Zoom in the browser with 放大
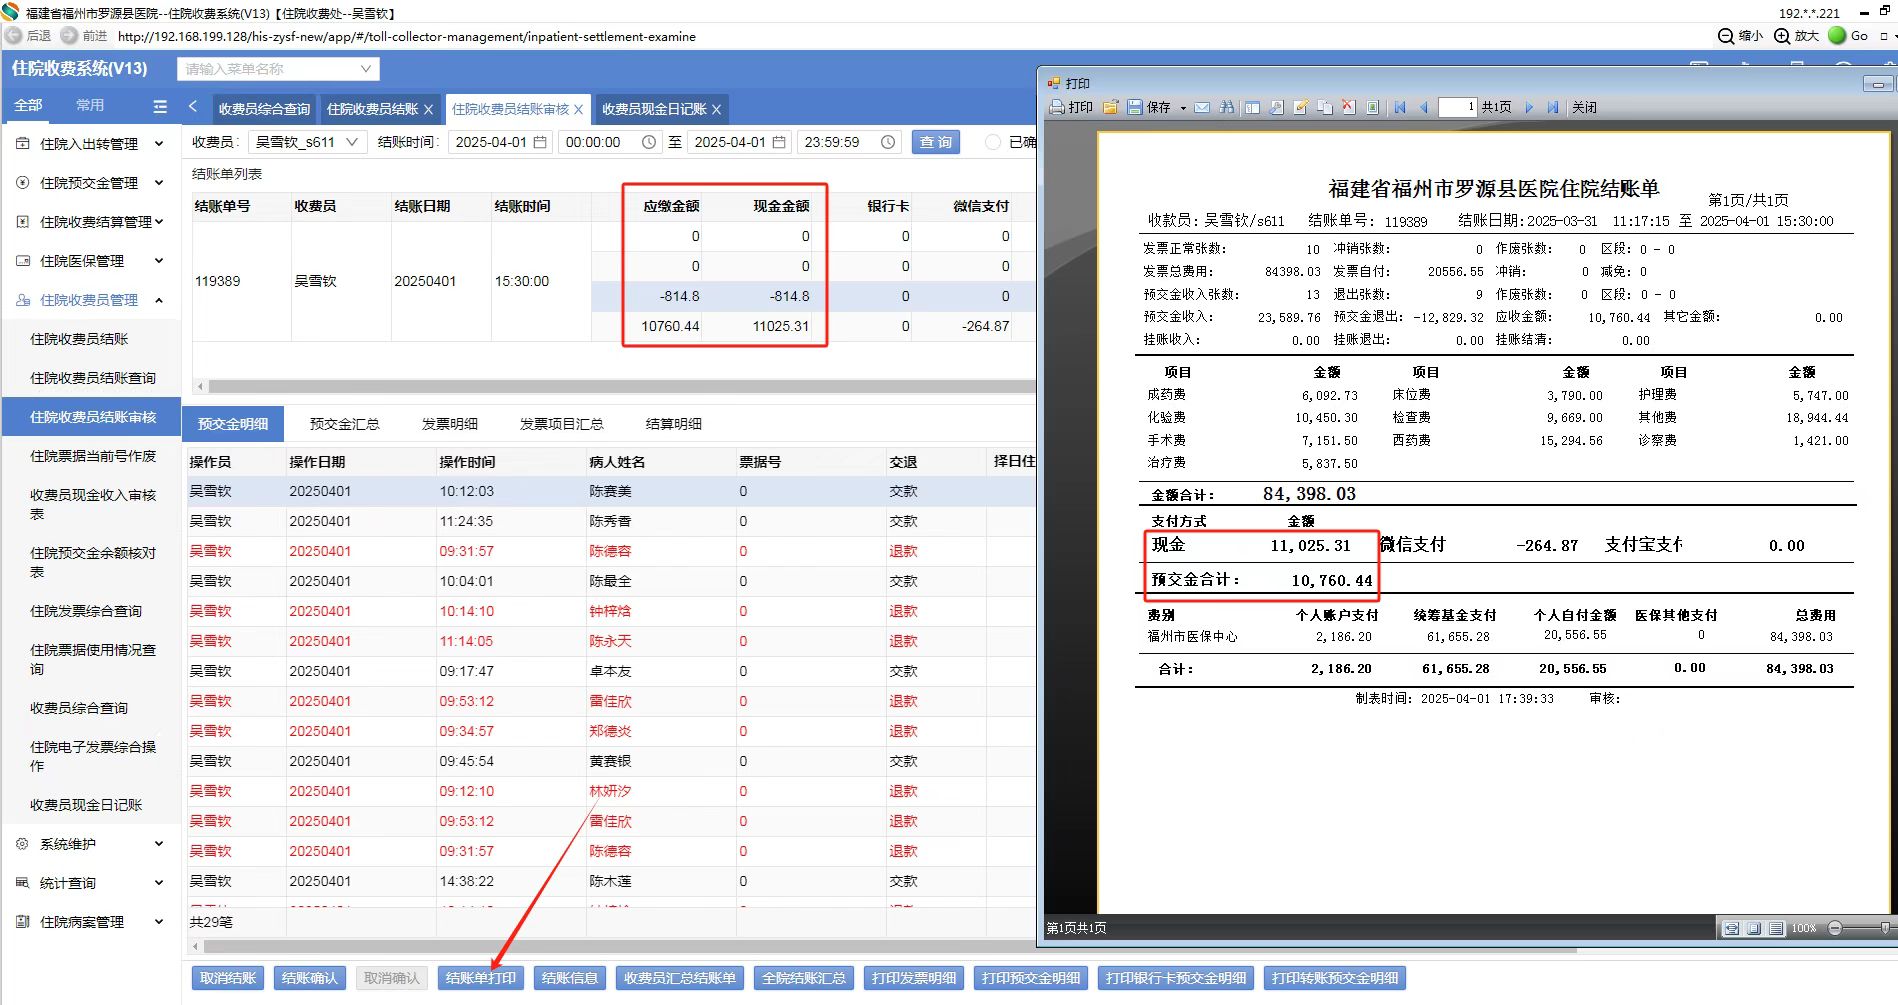This screenshot has width=1898, height=1005. tap(1796, 35)
